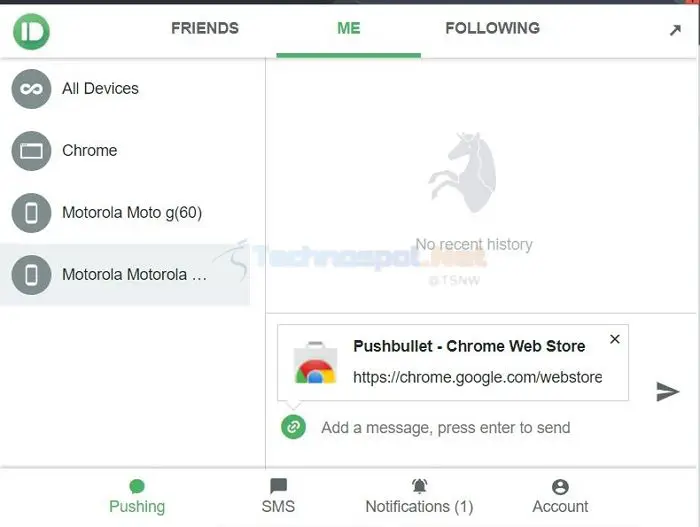The image size is (700, 527).
Task: Switch to the FRIENDS tab
Action: [x=205, y=29]
